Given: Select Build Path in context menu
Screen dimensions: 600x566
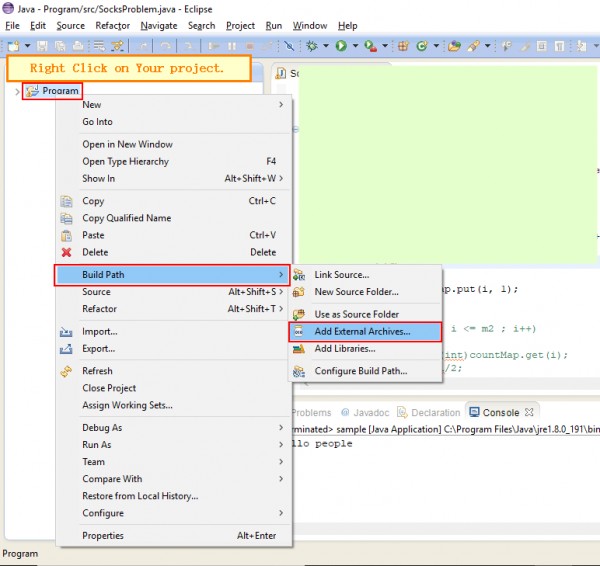Looking at the screenshot, I should (172, 275).
